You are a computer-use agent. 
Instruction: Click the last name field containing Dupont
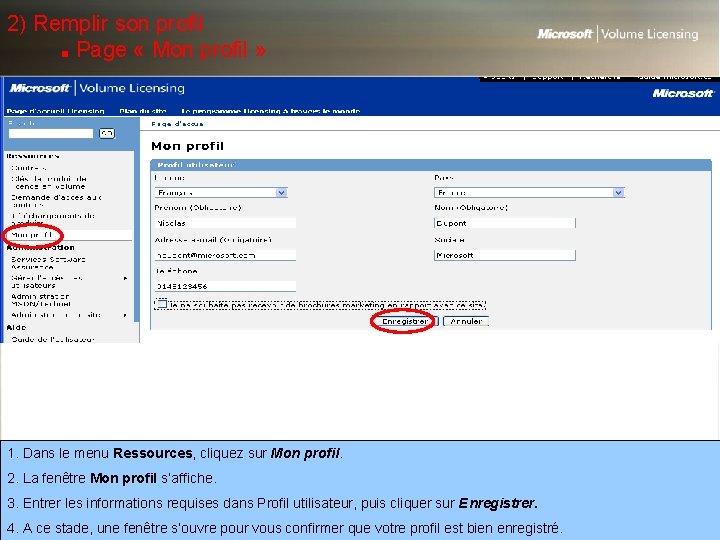(x=504, y=223)
